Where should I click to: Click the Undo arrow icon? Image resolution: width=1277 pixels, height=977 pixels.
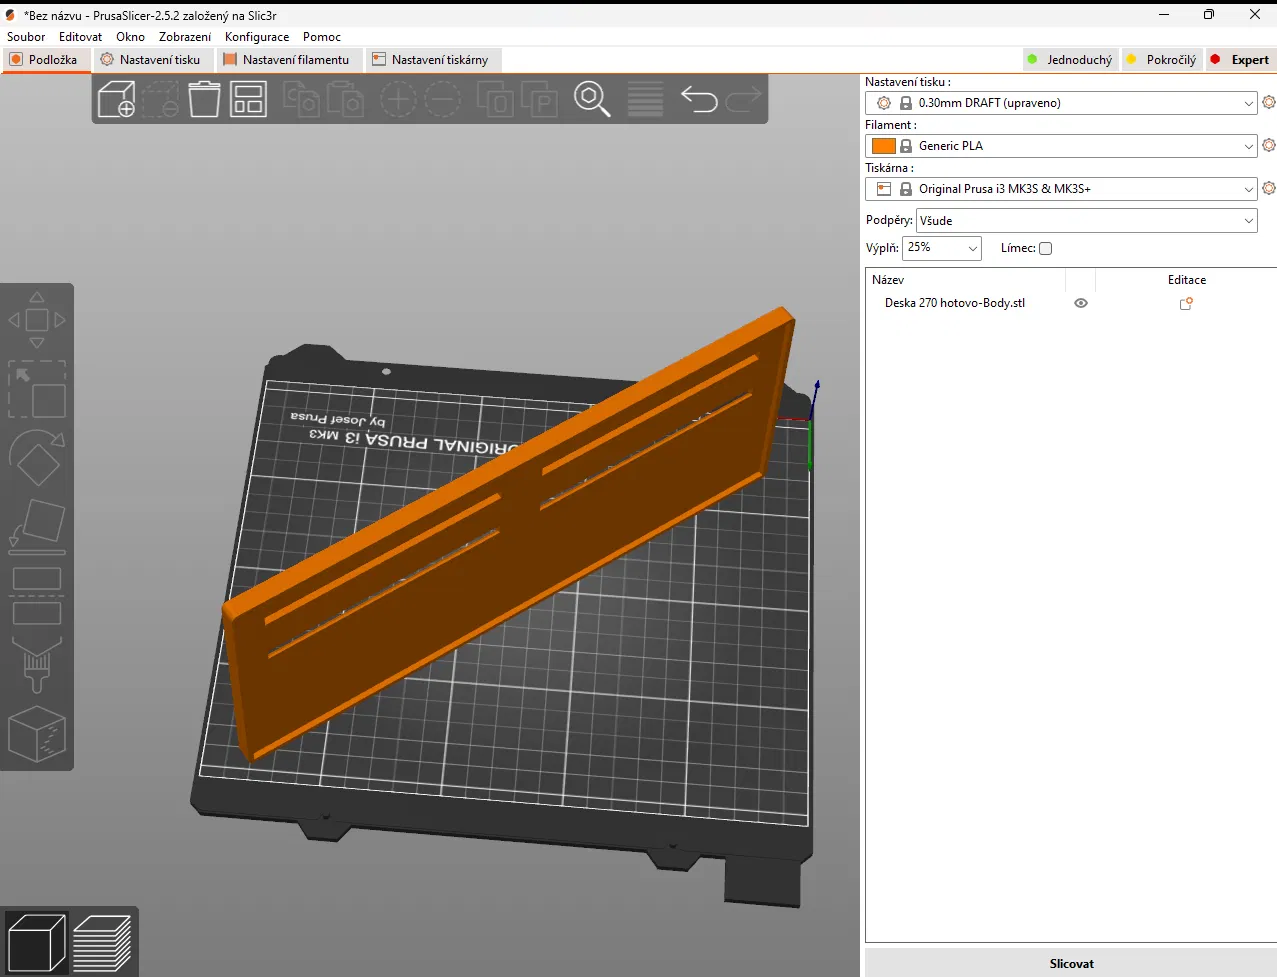(x=699, y=99)
